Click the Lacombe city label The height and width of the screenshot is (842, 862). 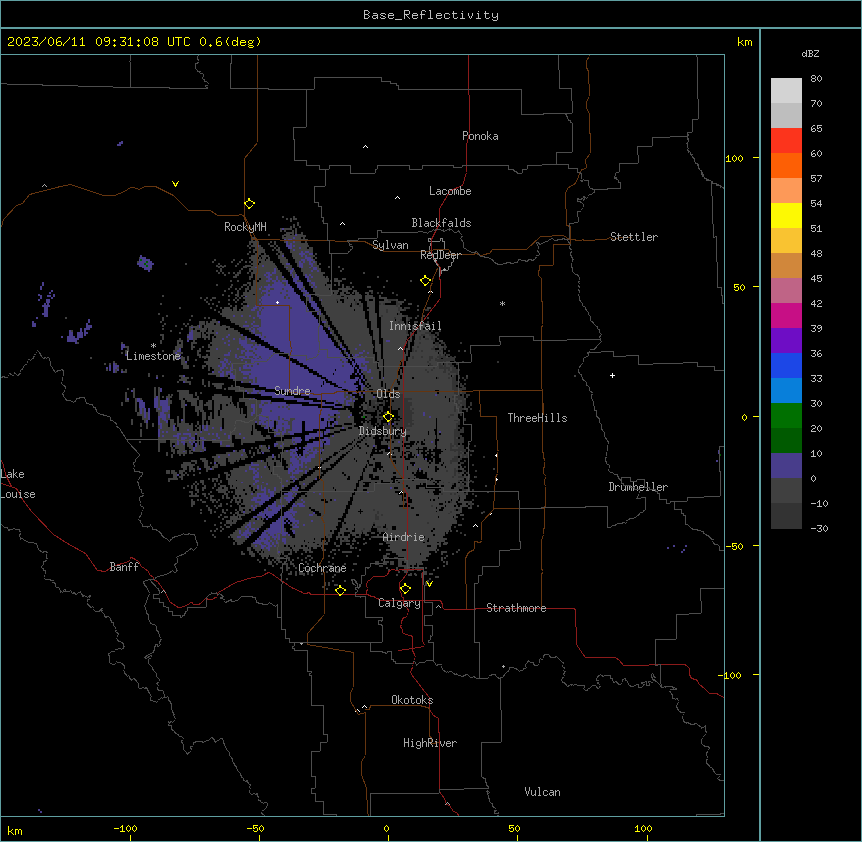click(450, 191)
